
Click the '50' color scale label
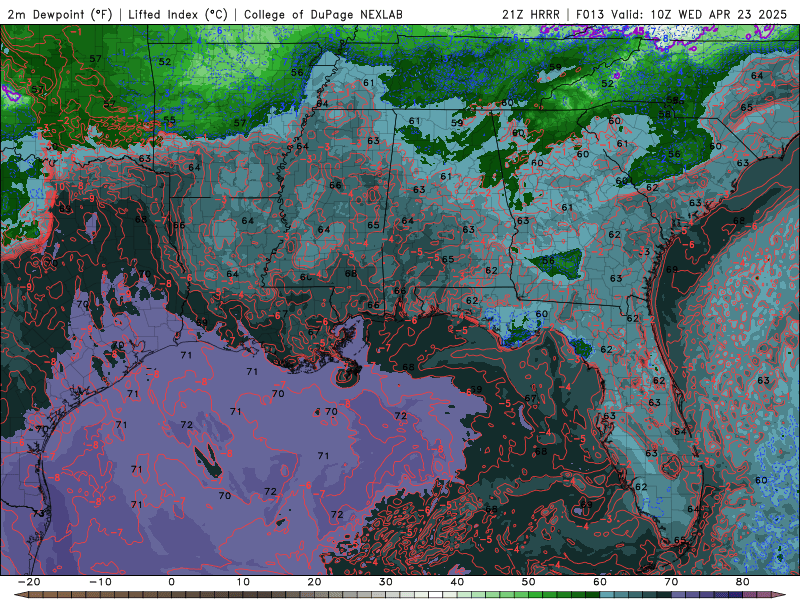pyautogui.click(x=529, y=582)
